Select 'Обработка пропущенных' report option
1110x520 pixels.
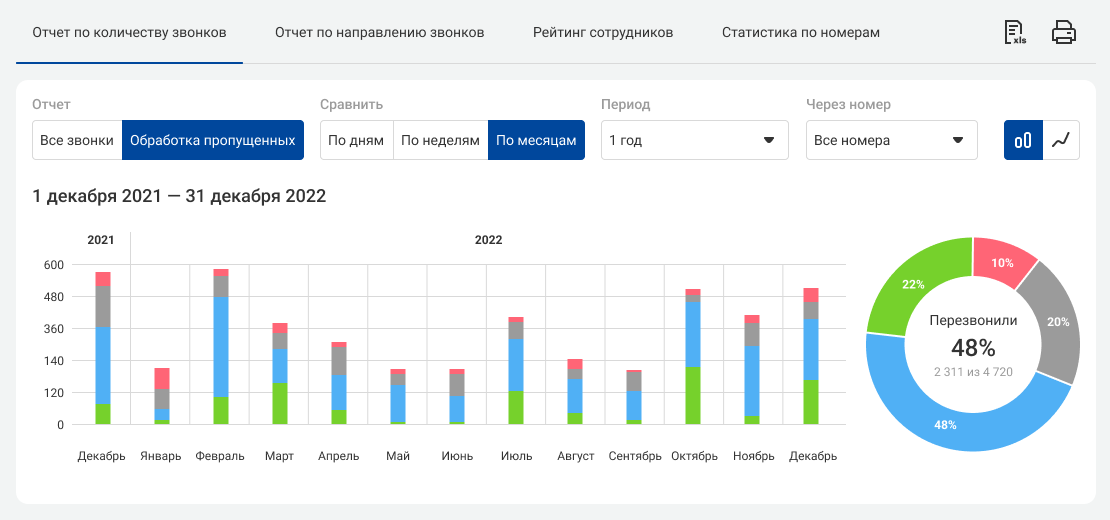pyautogui.click(x=212, y=140)
